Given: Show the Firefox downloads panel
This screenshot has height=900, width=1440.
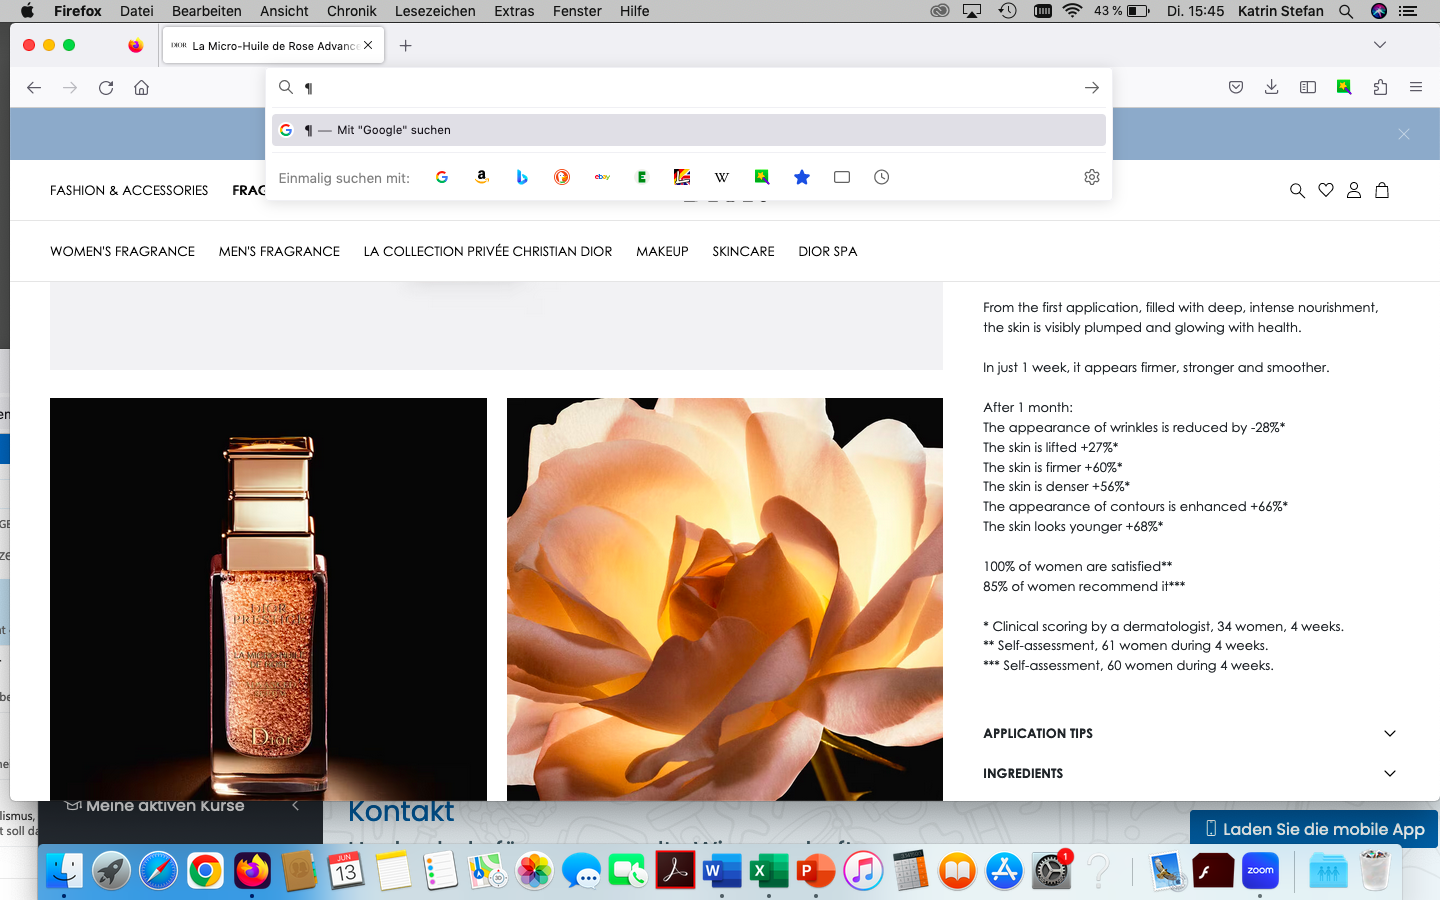Looking at the screenshot, I should pos(1272,88).
